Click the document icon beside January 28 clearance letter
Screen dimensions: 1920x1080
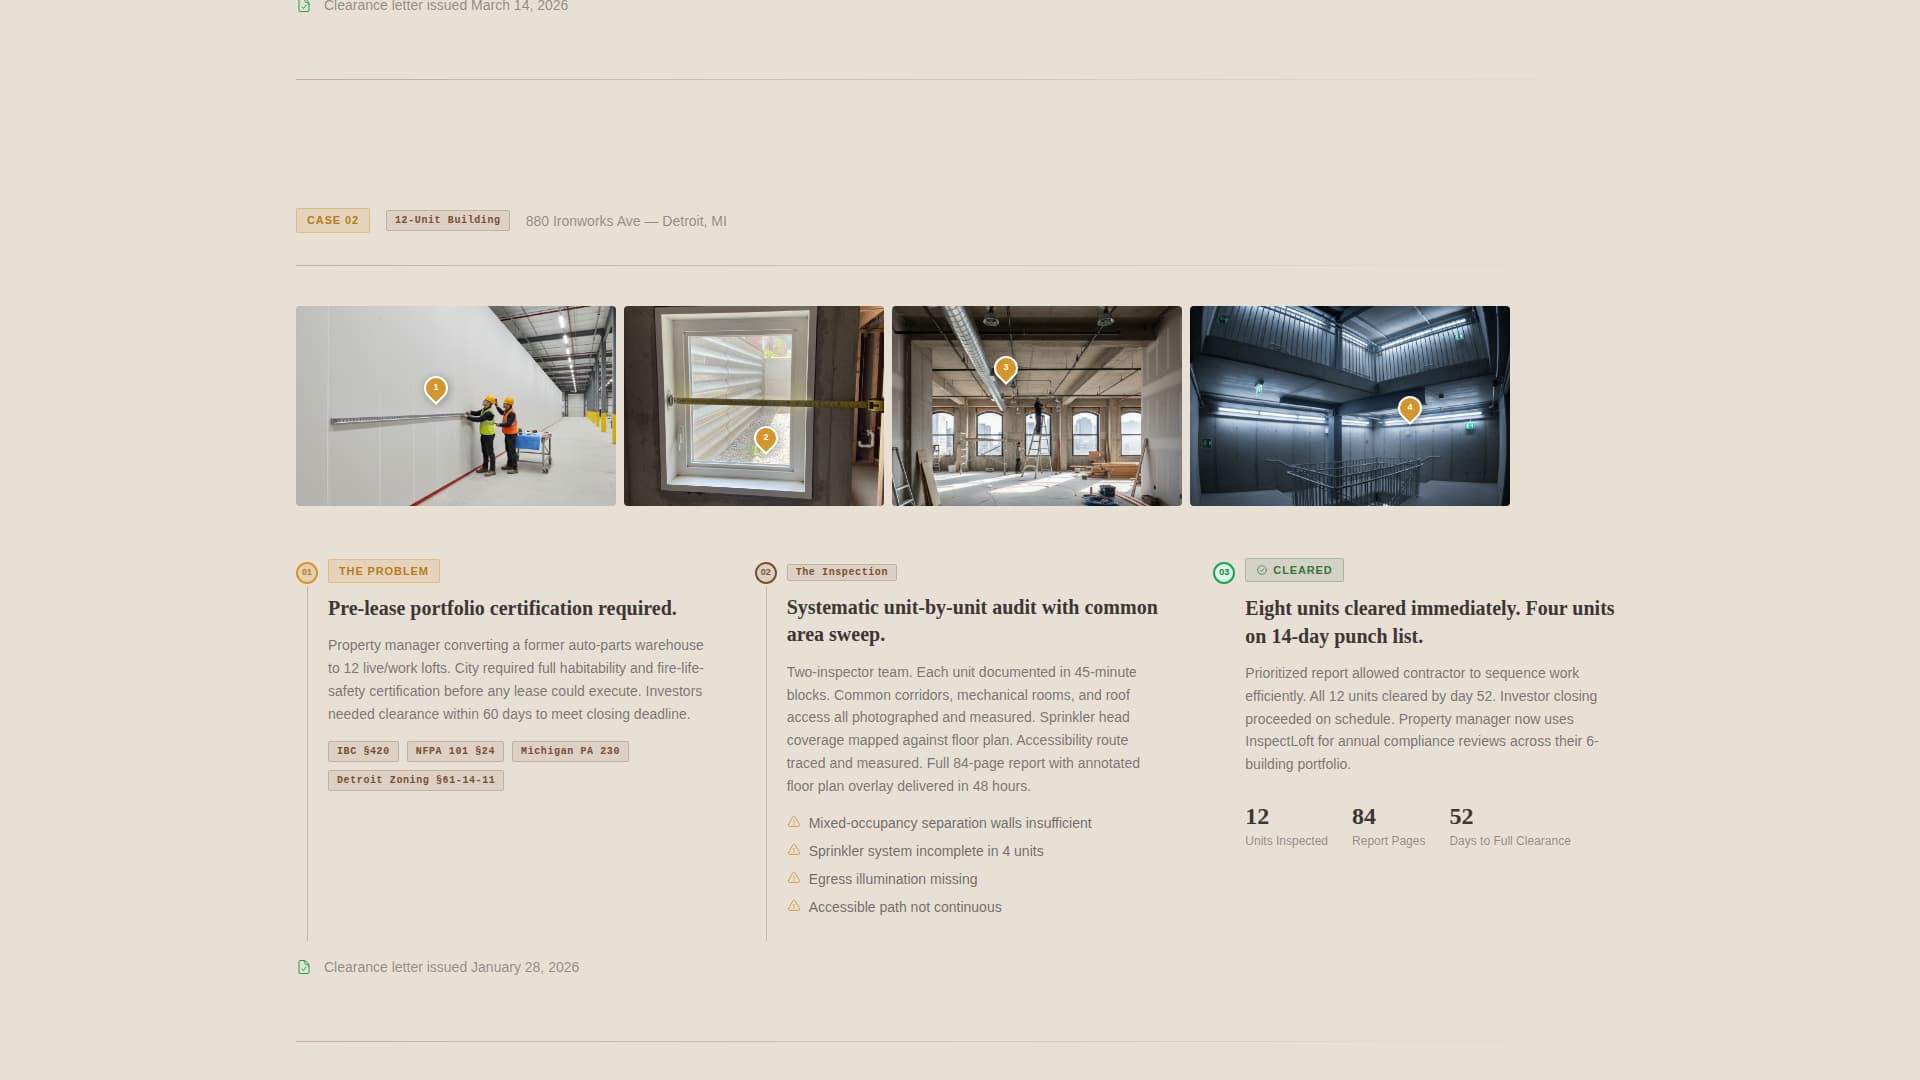[x=304, y=967]
